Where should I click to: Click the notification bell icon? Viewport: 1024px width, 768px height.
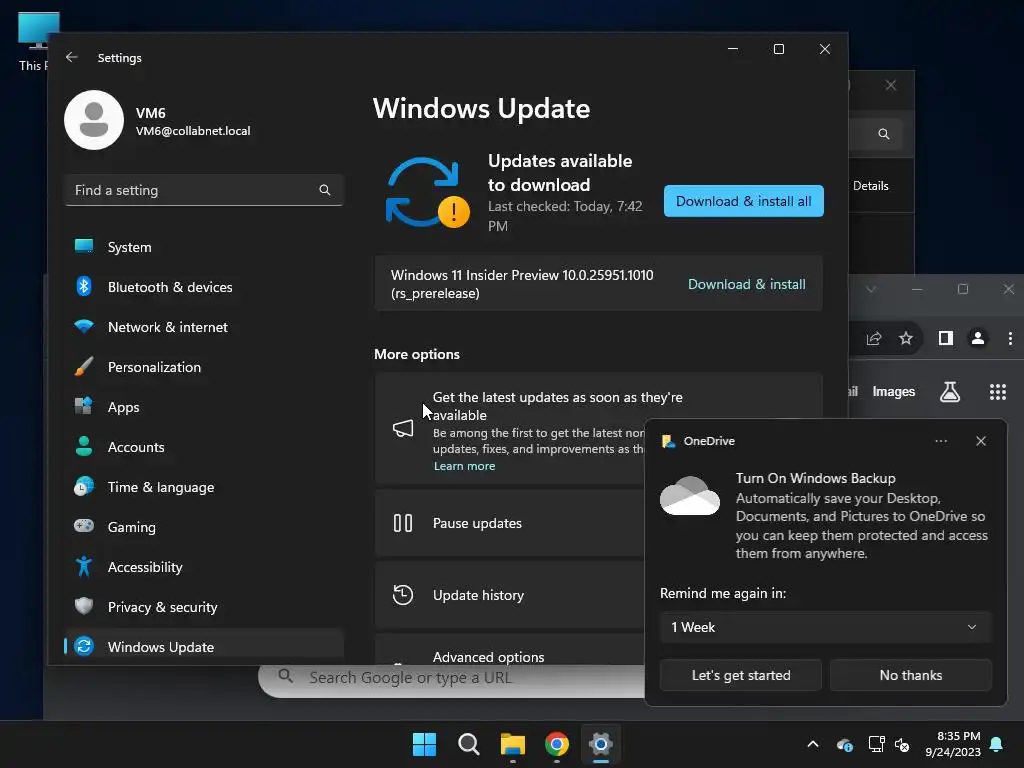point(997,744)
